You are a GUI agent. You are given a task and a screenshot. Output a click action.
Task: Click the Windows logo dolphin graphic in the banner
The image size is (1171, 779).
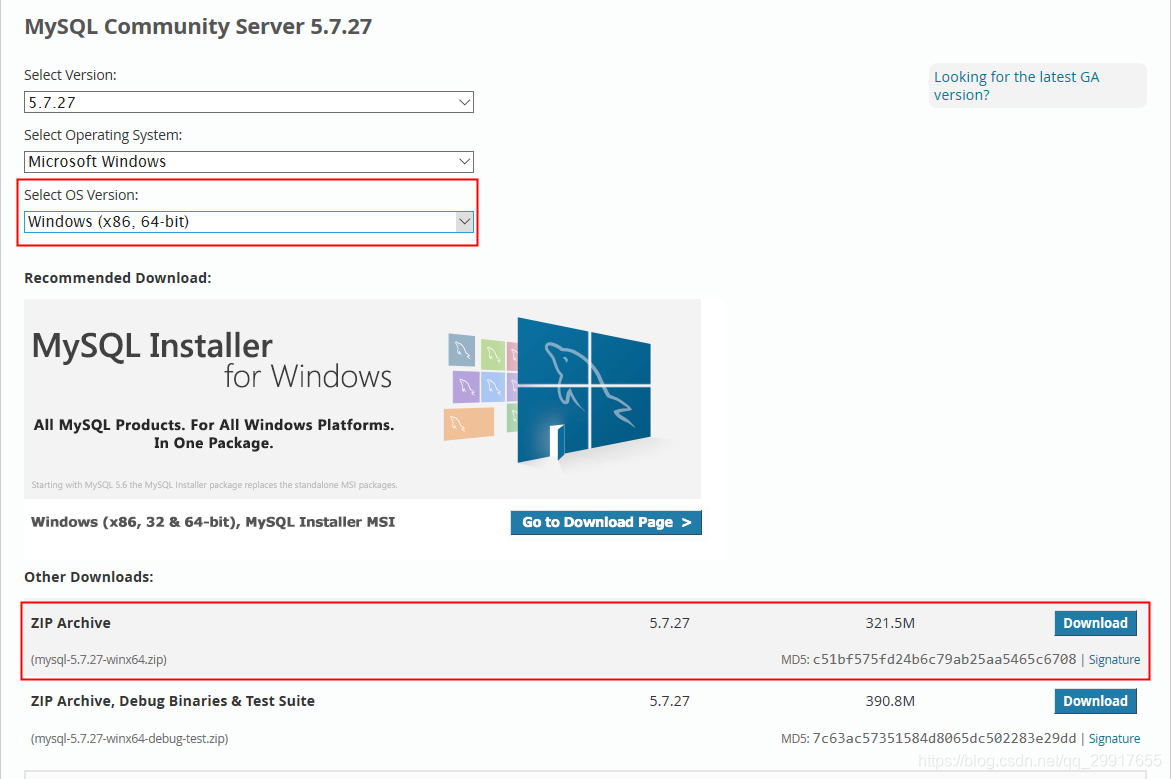tap(584, 392)
